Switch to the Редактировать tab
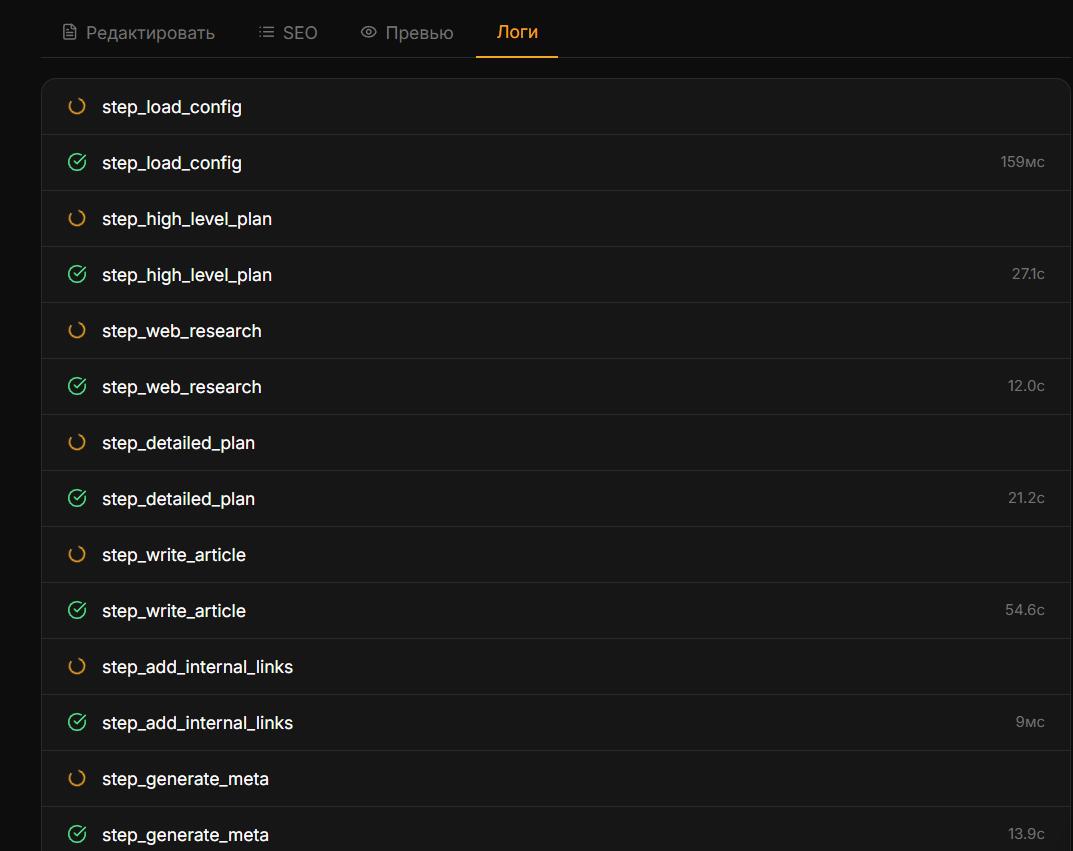The width and height of the screenshot is (1073, 851). tap(138, 32)
